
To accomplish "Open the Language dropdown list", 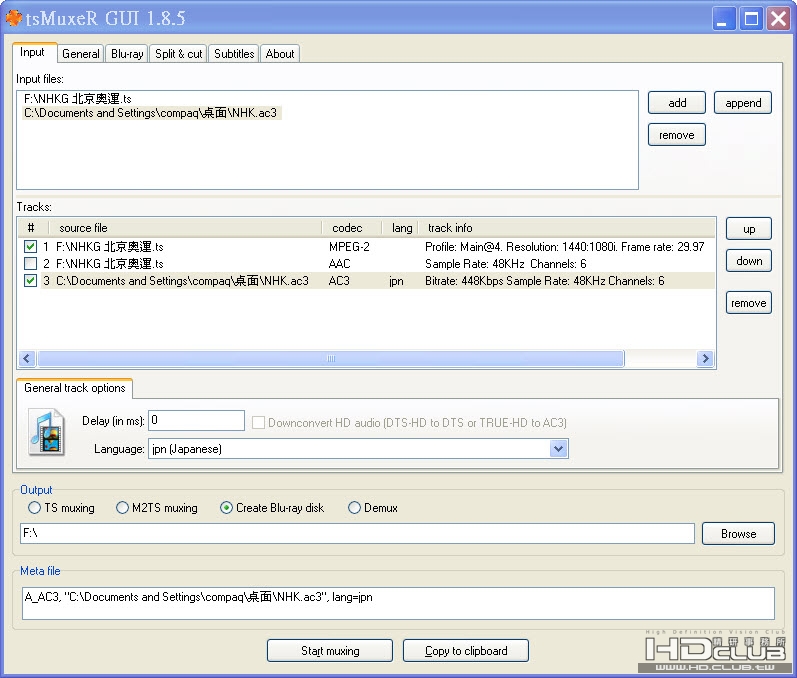I will pyautogui.click(x=558, y=449).
